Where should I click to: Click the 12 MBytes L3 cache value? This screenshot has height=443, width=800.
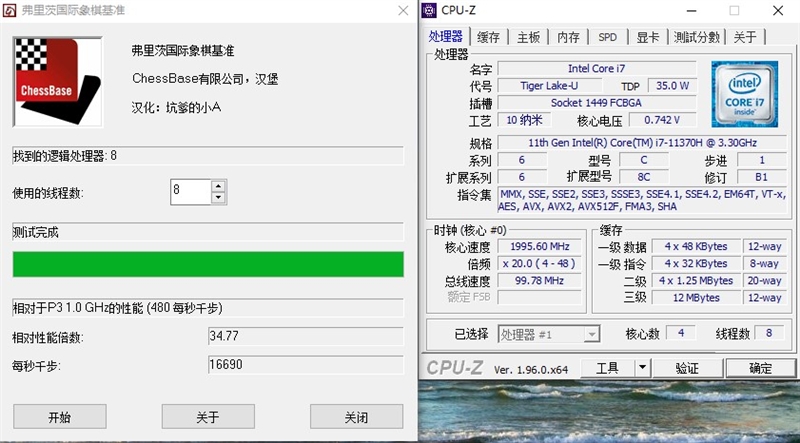click(696, 298)
